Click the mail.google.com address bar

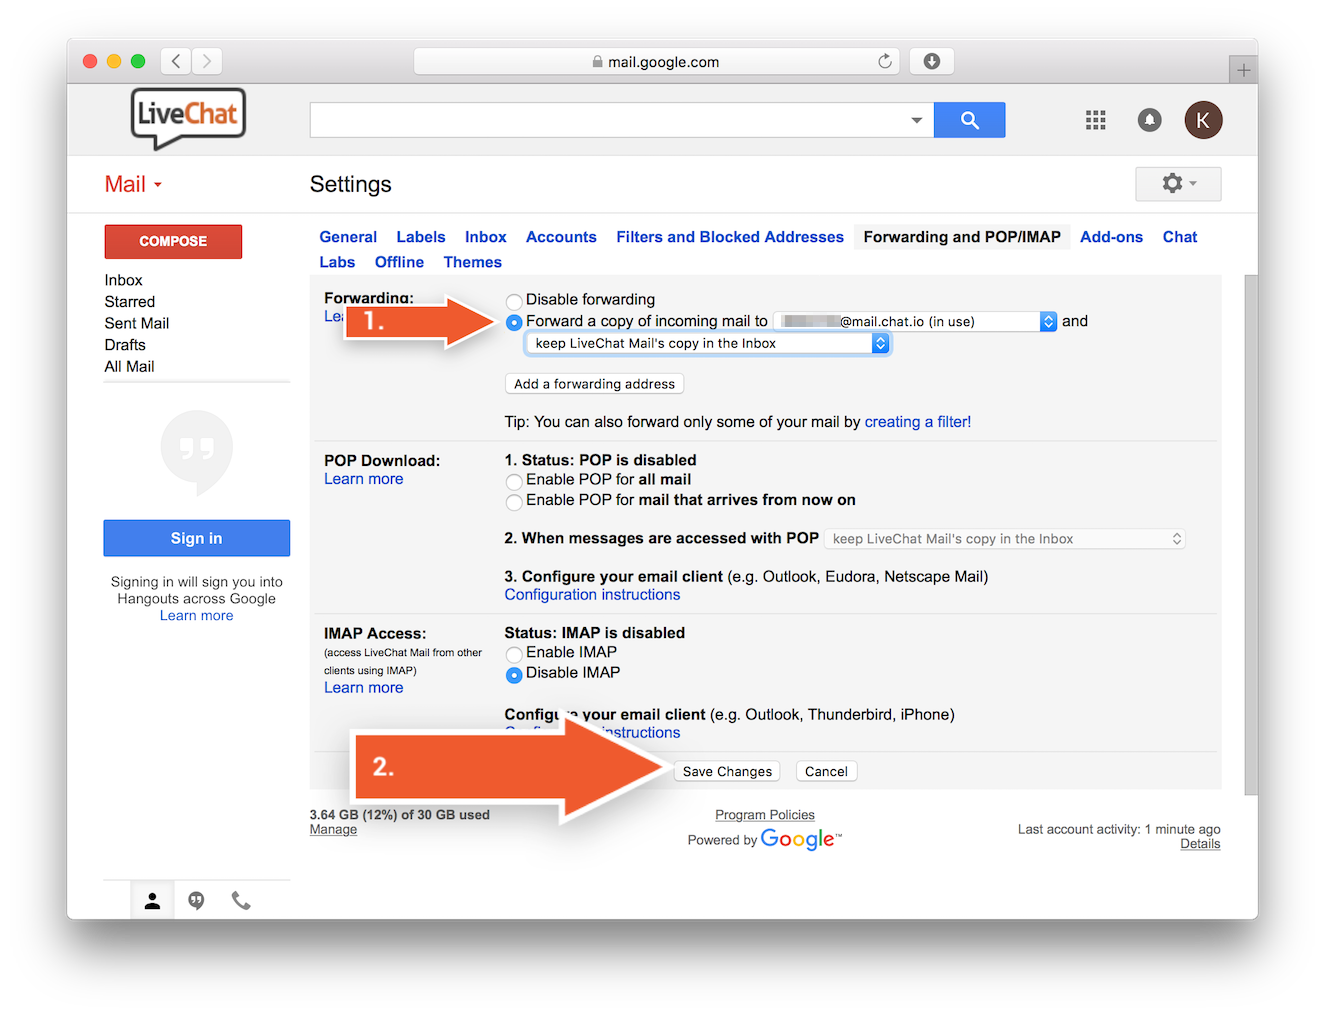tap(656, 61)
